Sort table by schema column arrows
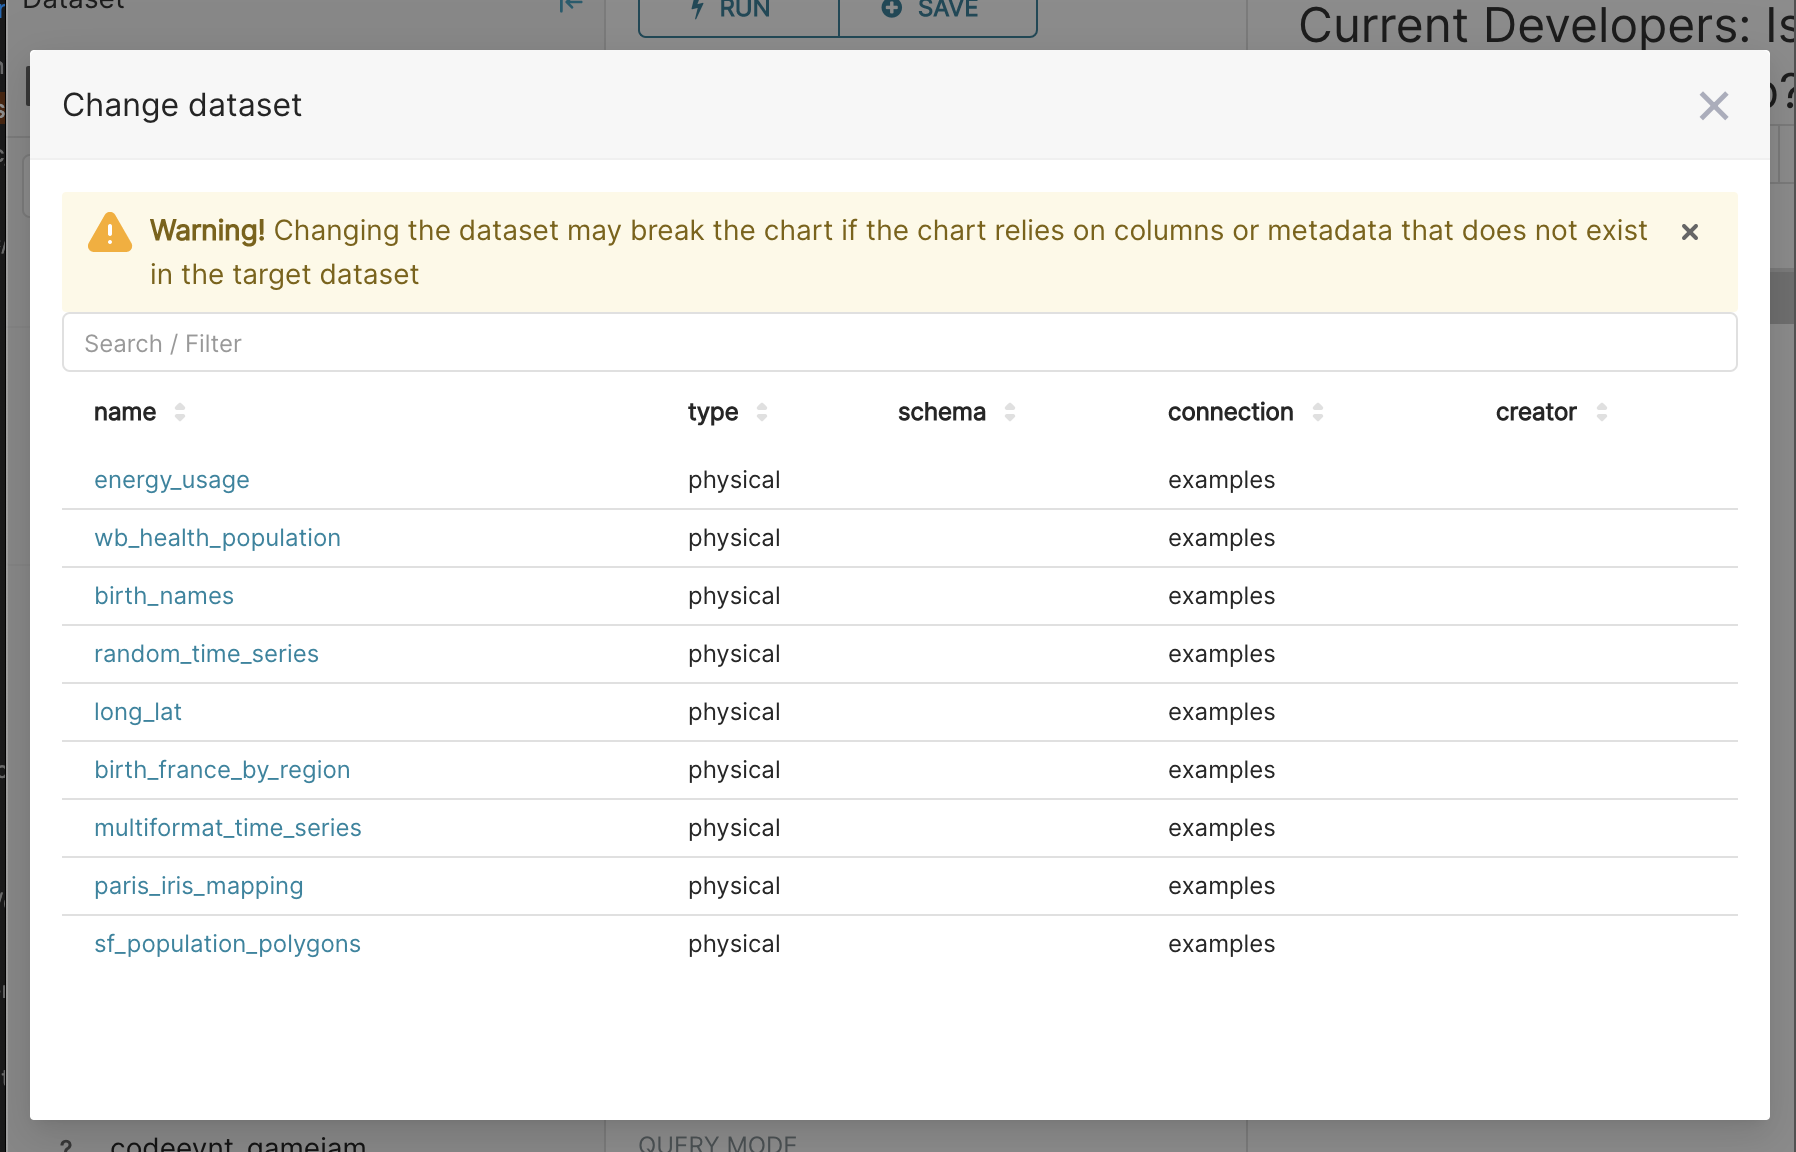Viewport: 1796px width, 1152px height. tap(1010, 412)
